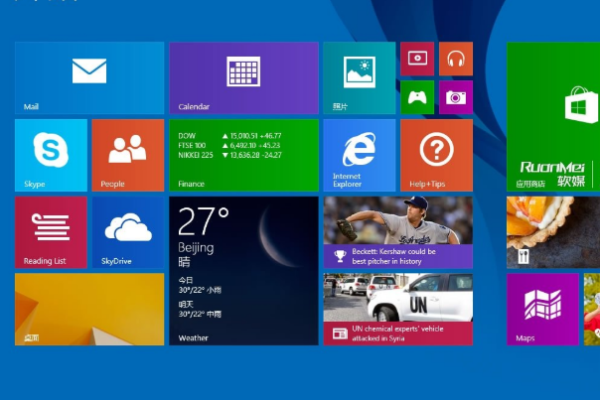Click tomorrow's forecast 明天 30°/22°
Viewport: 600px width, 400px height.
[x=200, y=309]
